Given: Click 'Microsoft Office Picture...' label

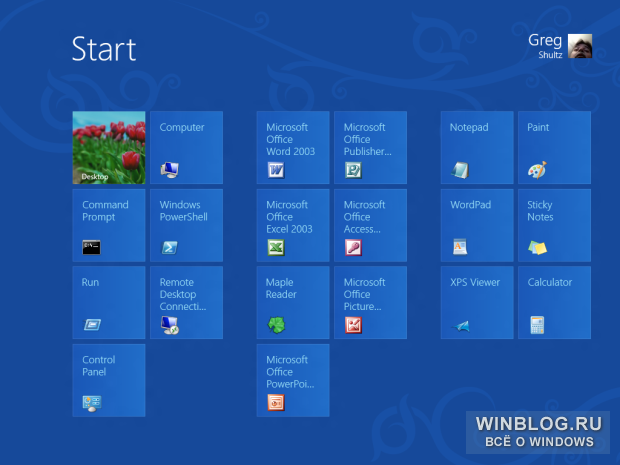Looking at the screenshot, I should click(x=364, y=294).
